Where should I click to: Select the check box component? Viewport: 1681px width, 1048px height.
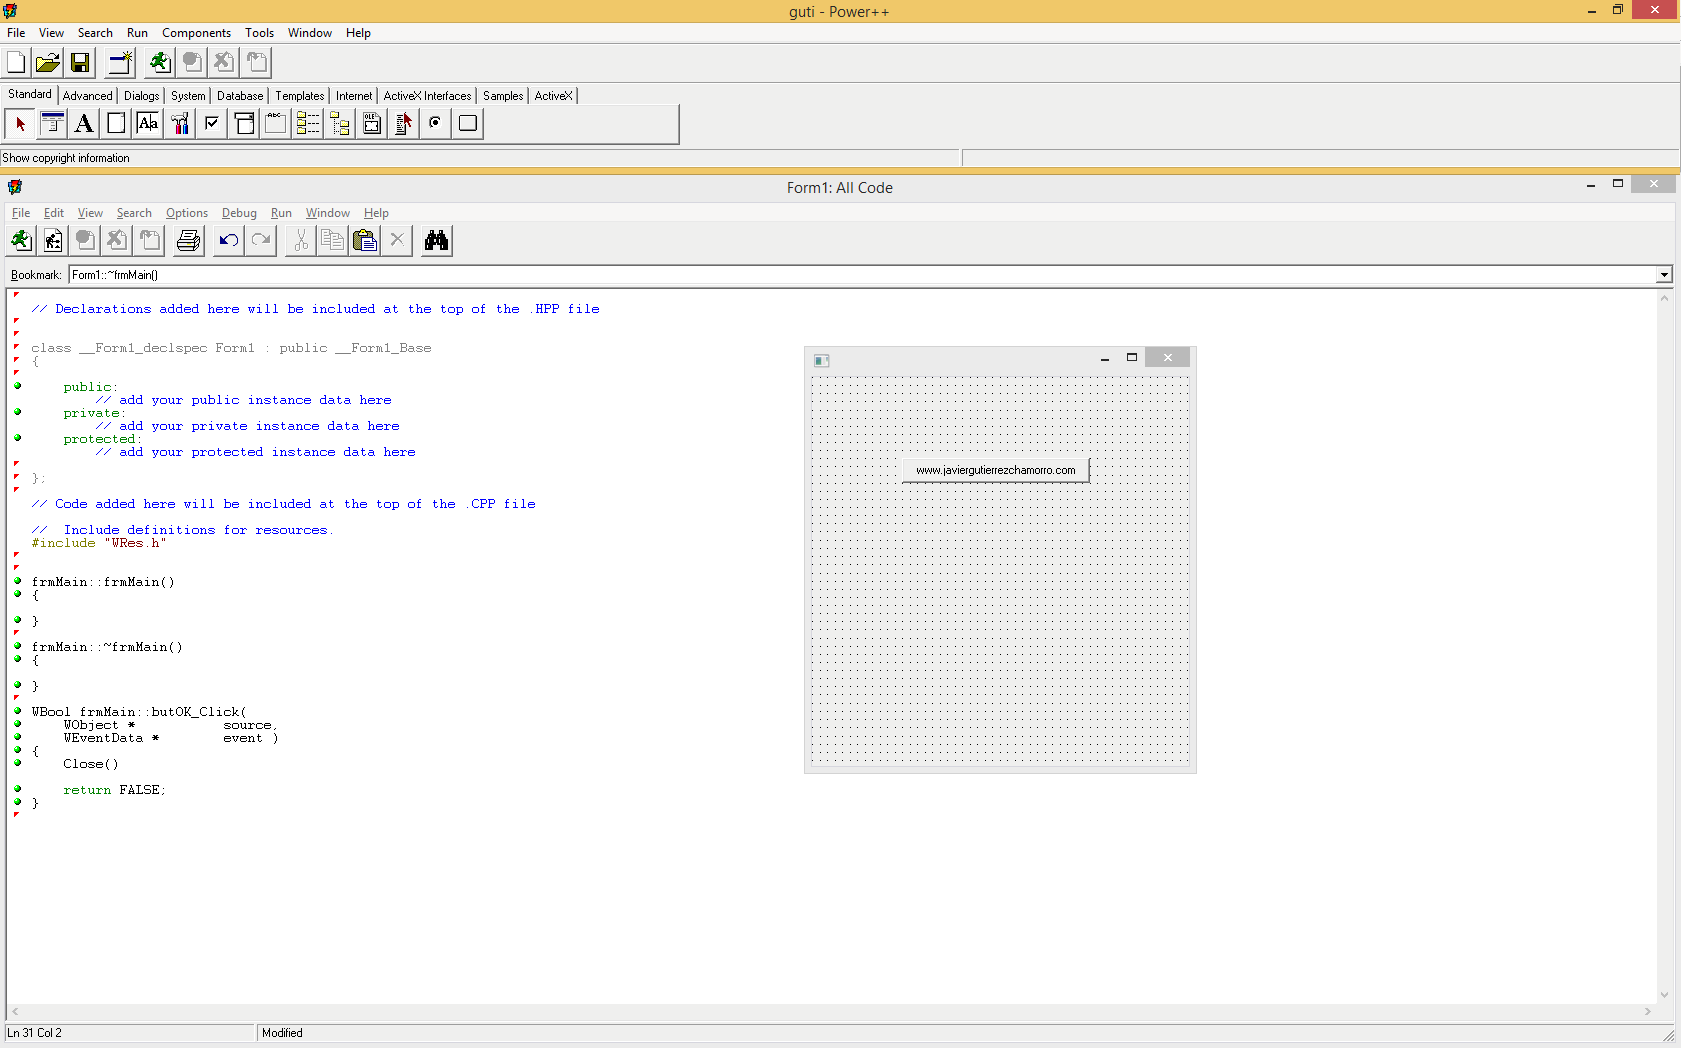(212, 124)
